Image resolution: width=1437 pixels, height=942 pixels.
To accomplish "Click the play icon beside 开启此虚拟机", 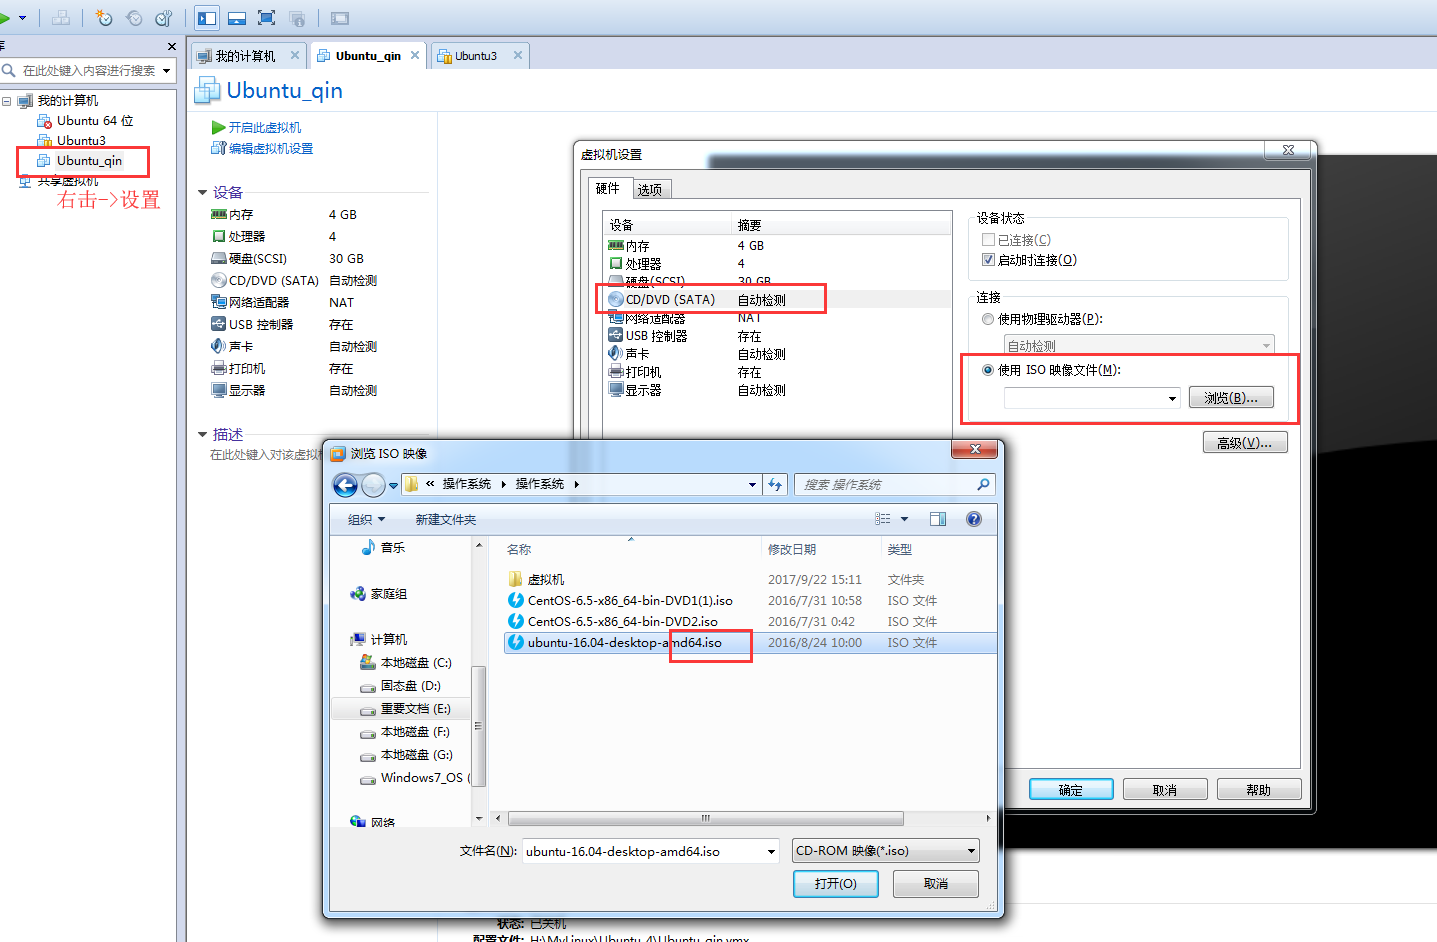I will point(218,127).
